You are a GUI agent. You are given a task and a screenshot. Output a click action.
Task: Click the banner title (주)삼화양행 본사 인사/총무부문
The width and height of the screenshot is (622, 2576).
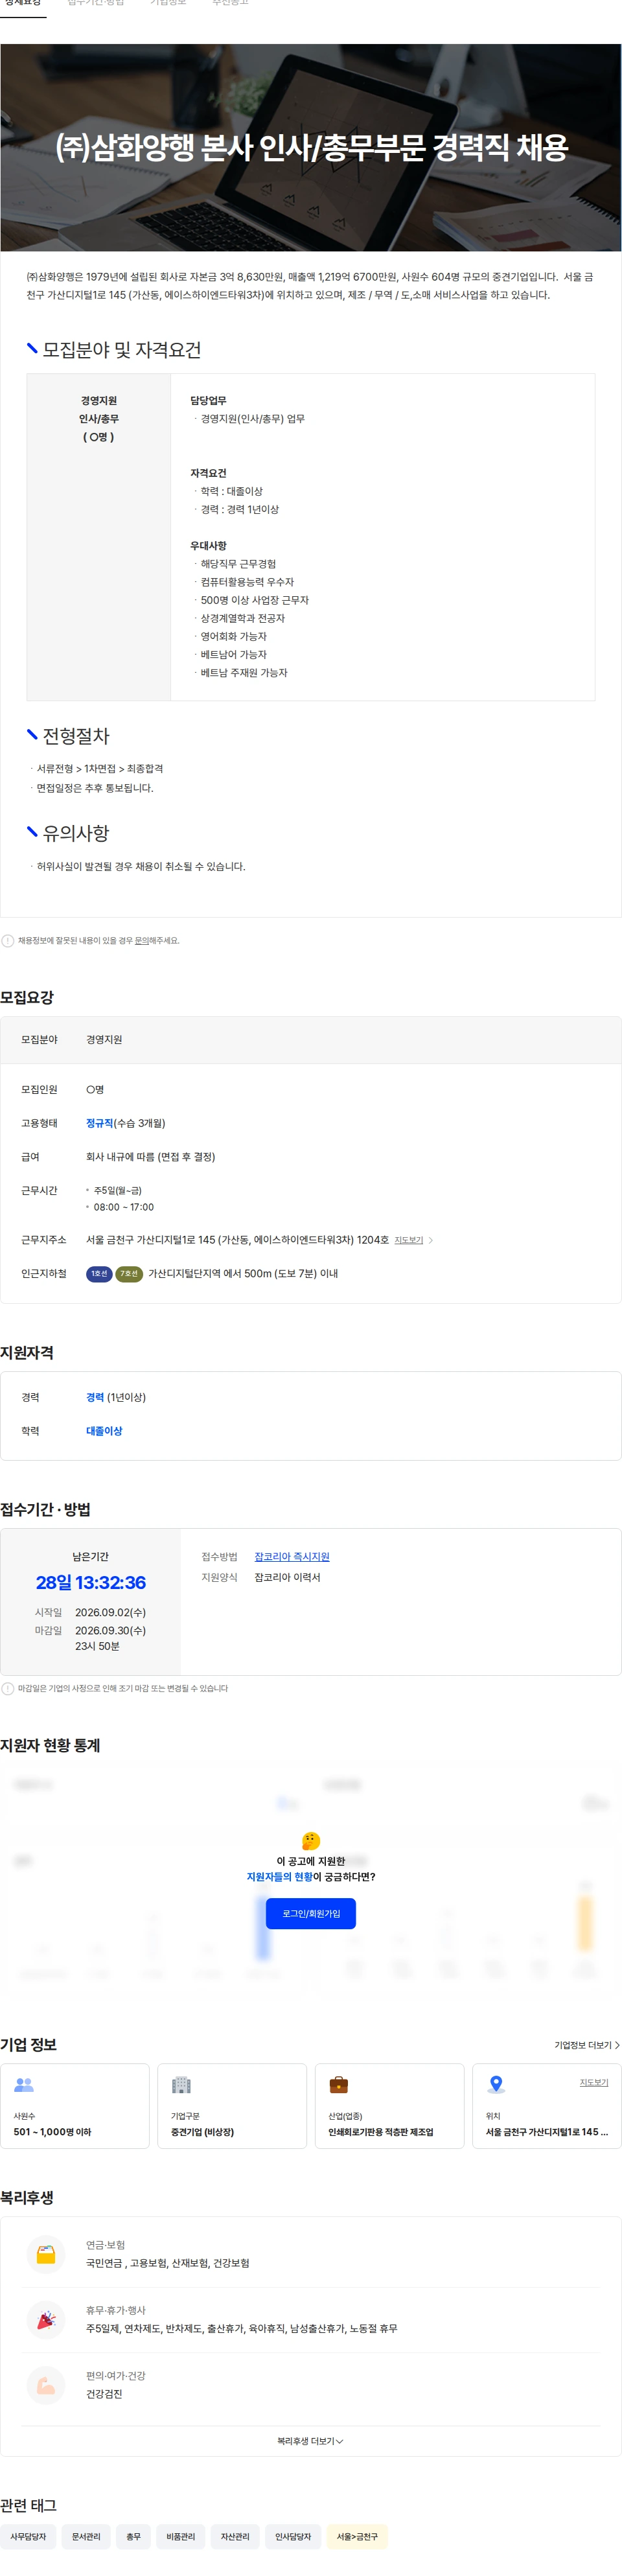311,148
